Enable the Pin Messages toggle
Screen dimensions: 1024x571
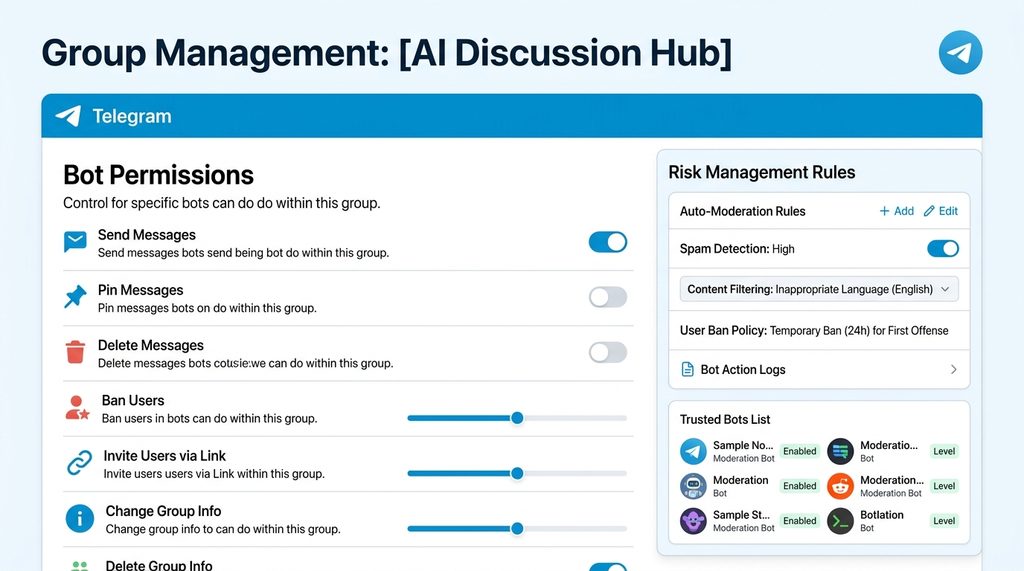pyautogui.click(x=608, y=297)
